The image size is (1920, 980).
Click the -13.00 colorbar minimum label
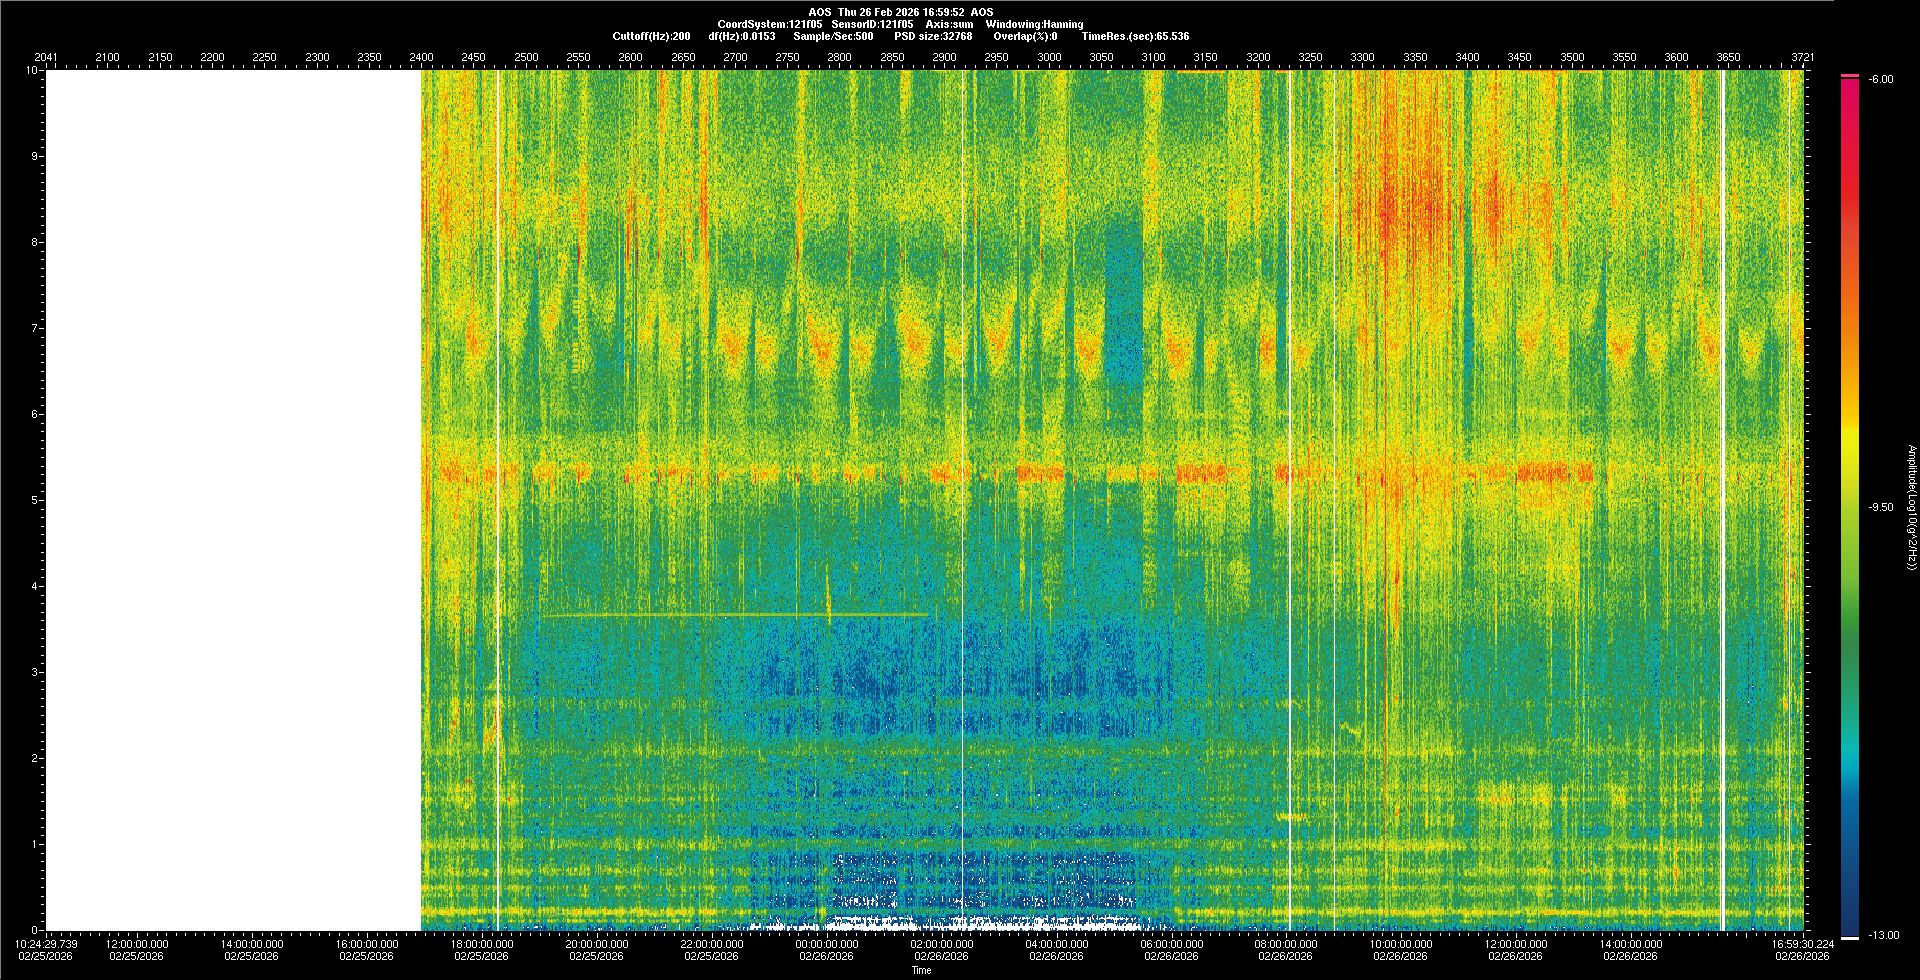coord(1881,935)
